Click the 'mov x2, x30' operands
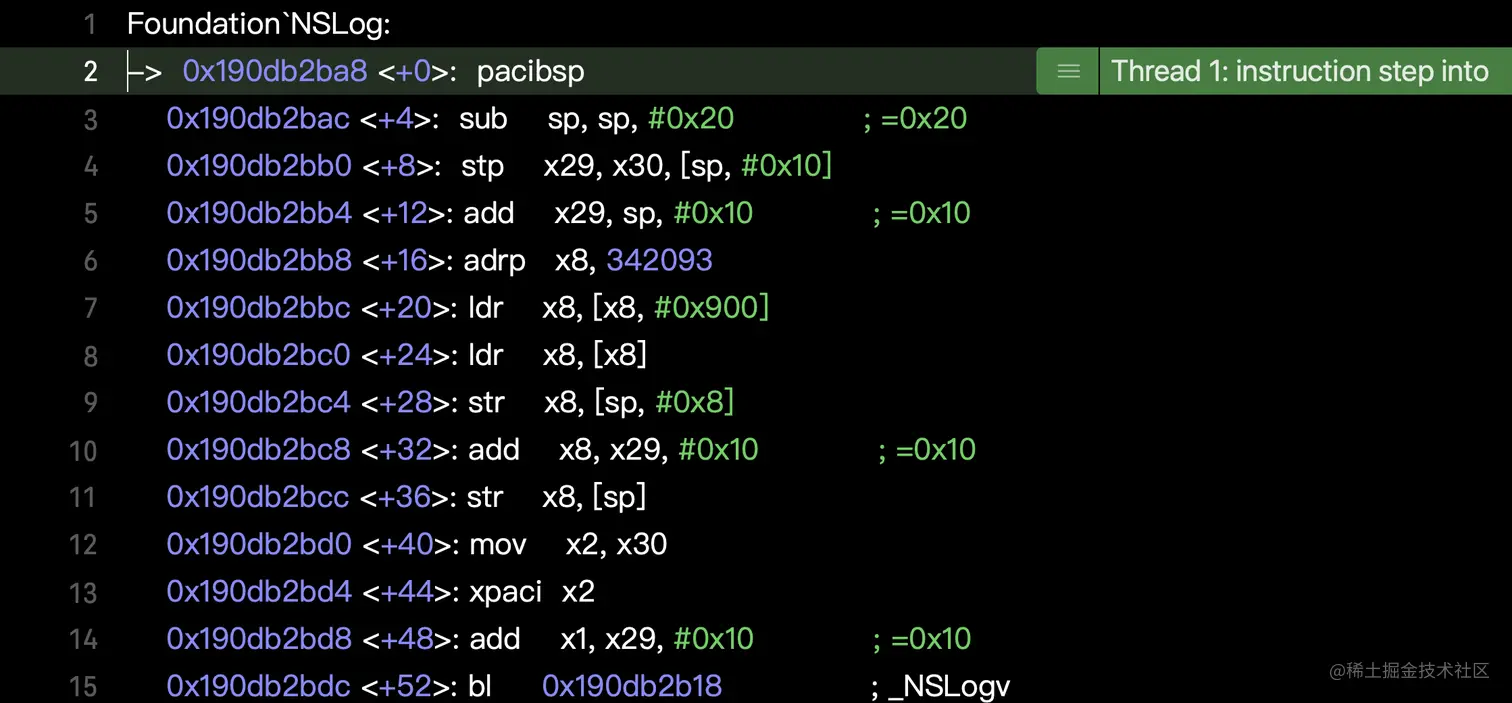 (616, 544)
